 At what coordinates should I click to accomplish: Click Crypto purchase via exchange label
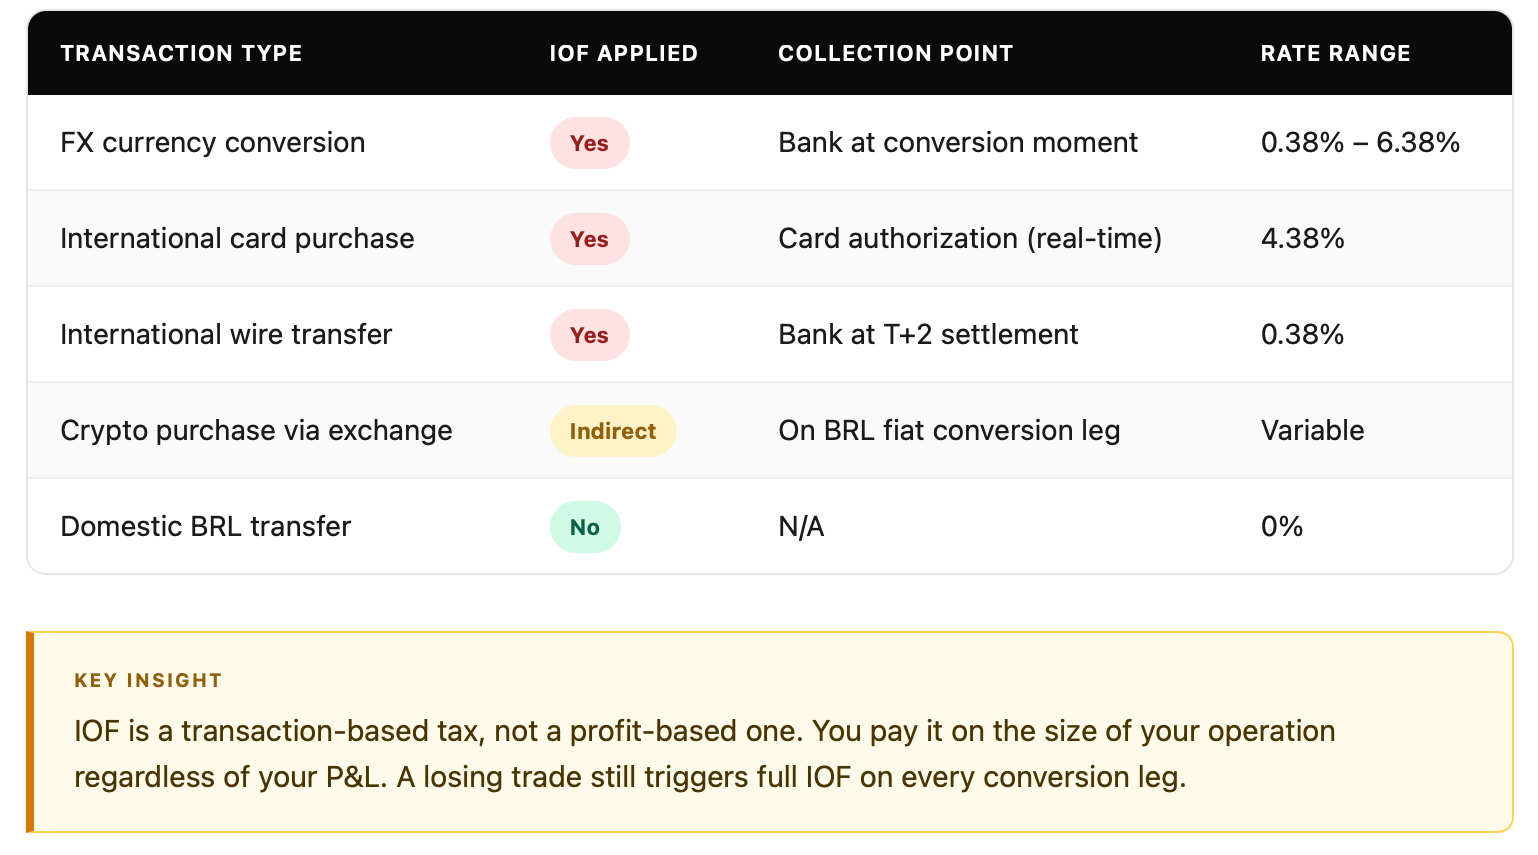point(256,431)
